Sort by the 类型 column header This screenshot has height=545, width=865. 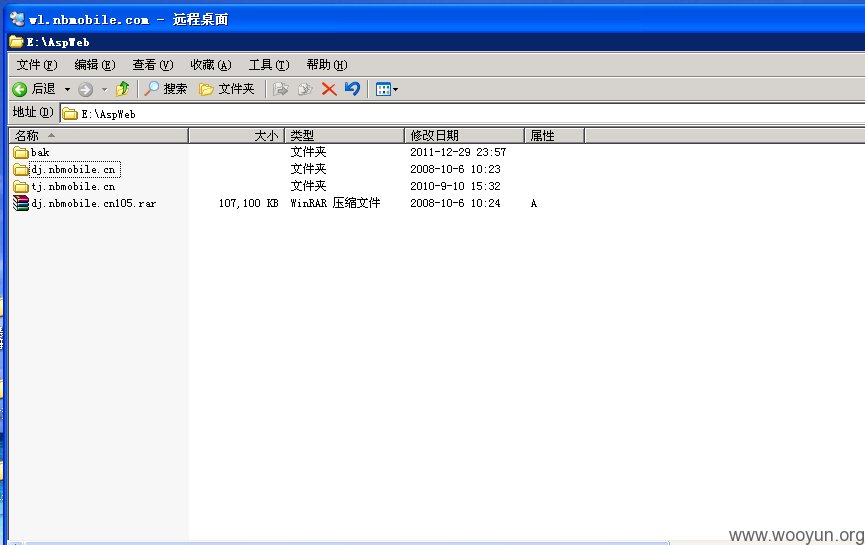tap(345, 136)
